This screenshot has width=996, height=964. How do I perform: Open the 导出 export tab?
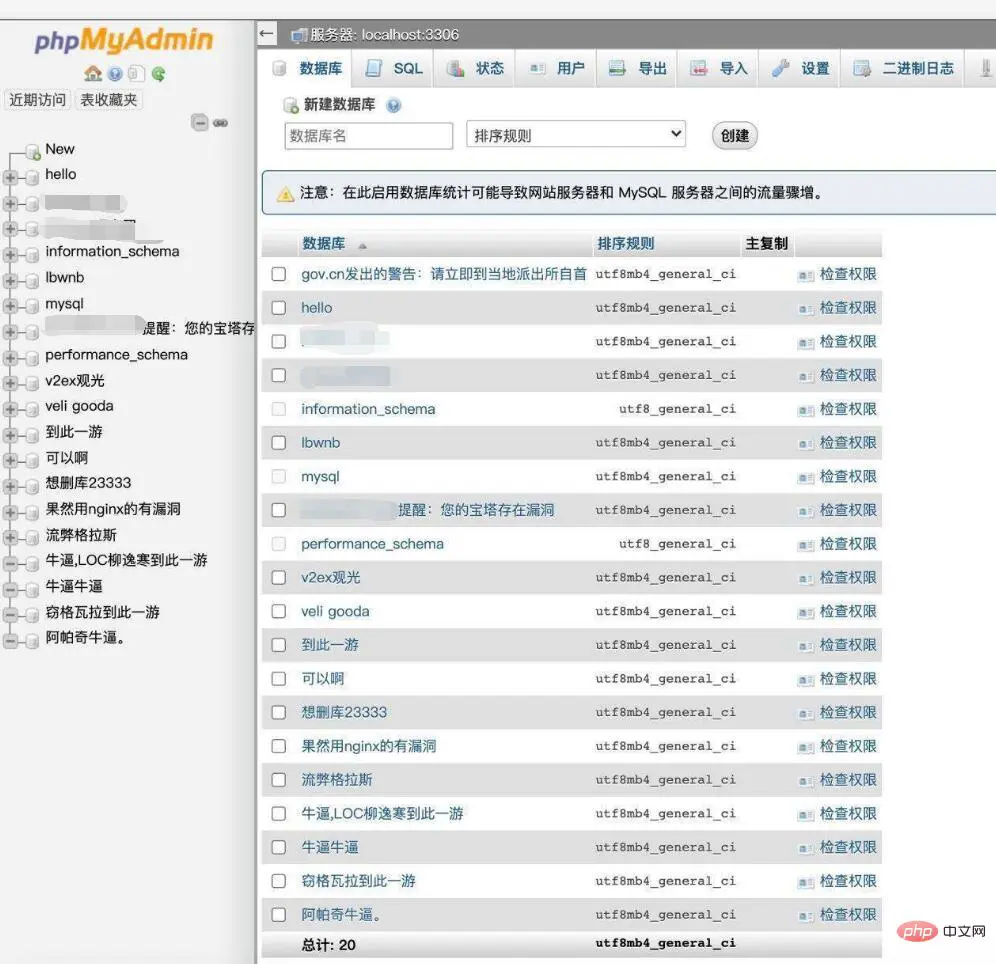click(x=637, y=69)
